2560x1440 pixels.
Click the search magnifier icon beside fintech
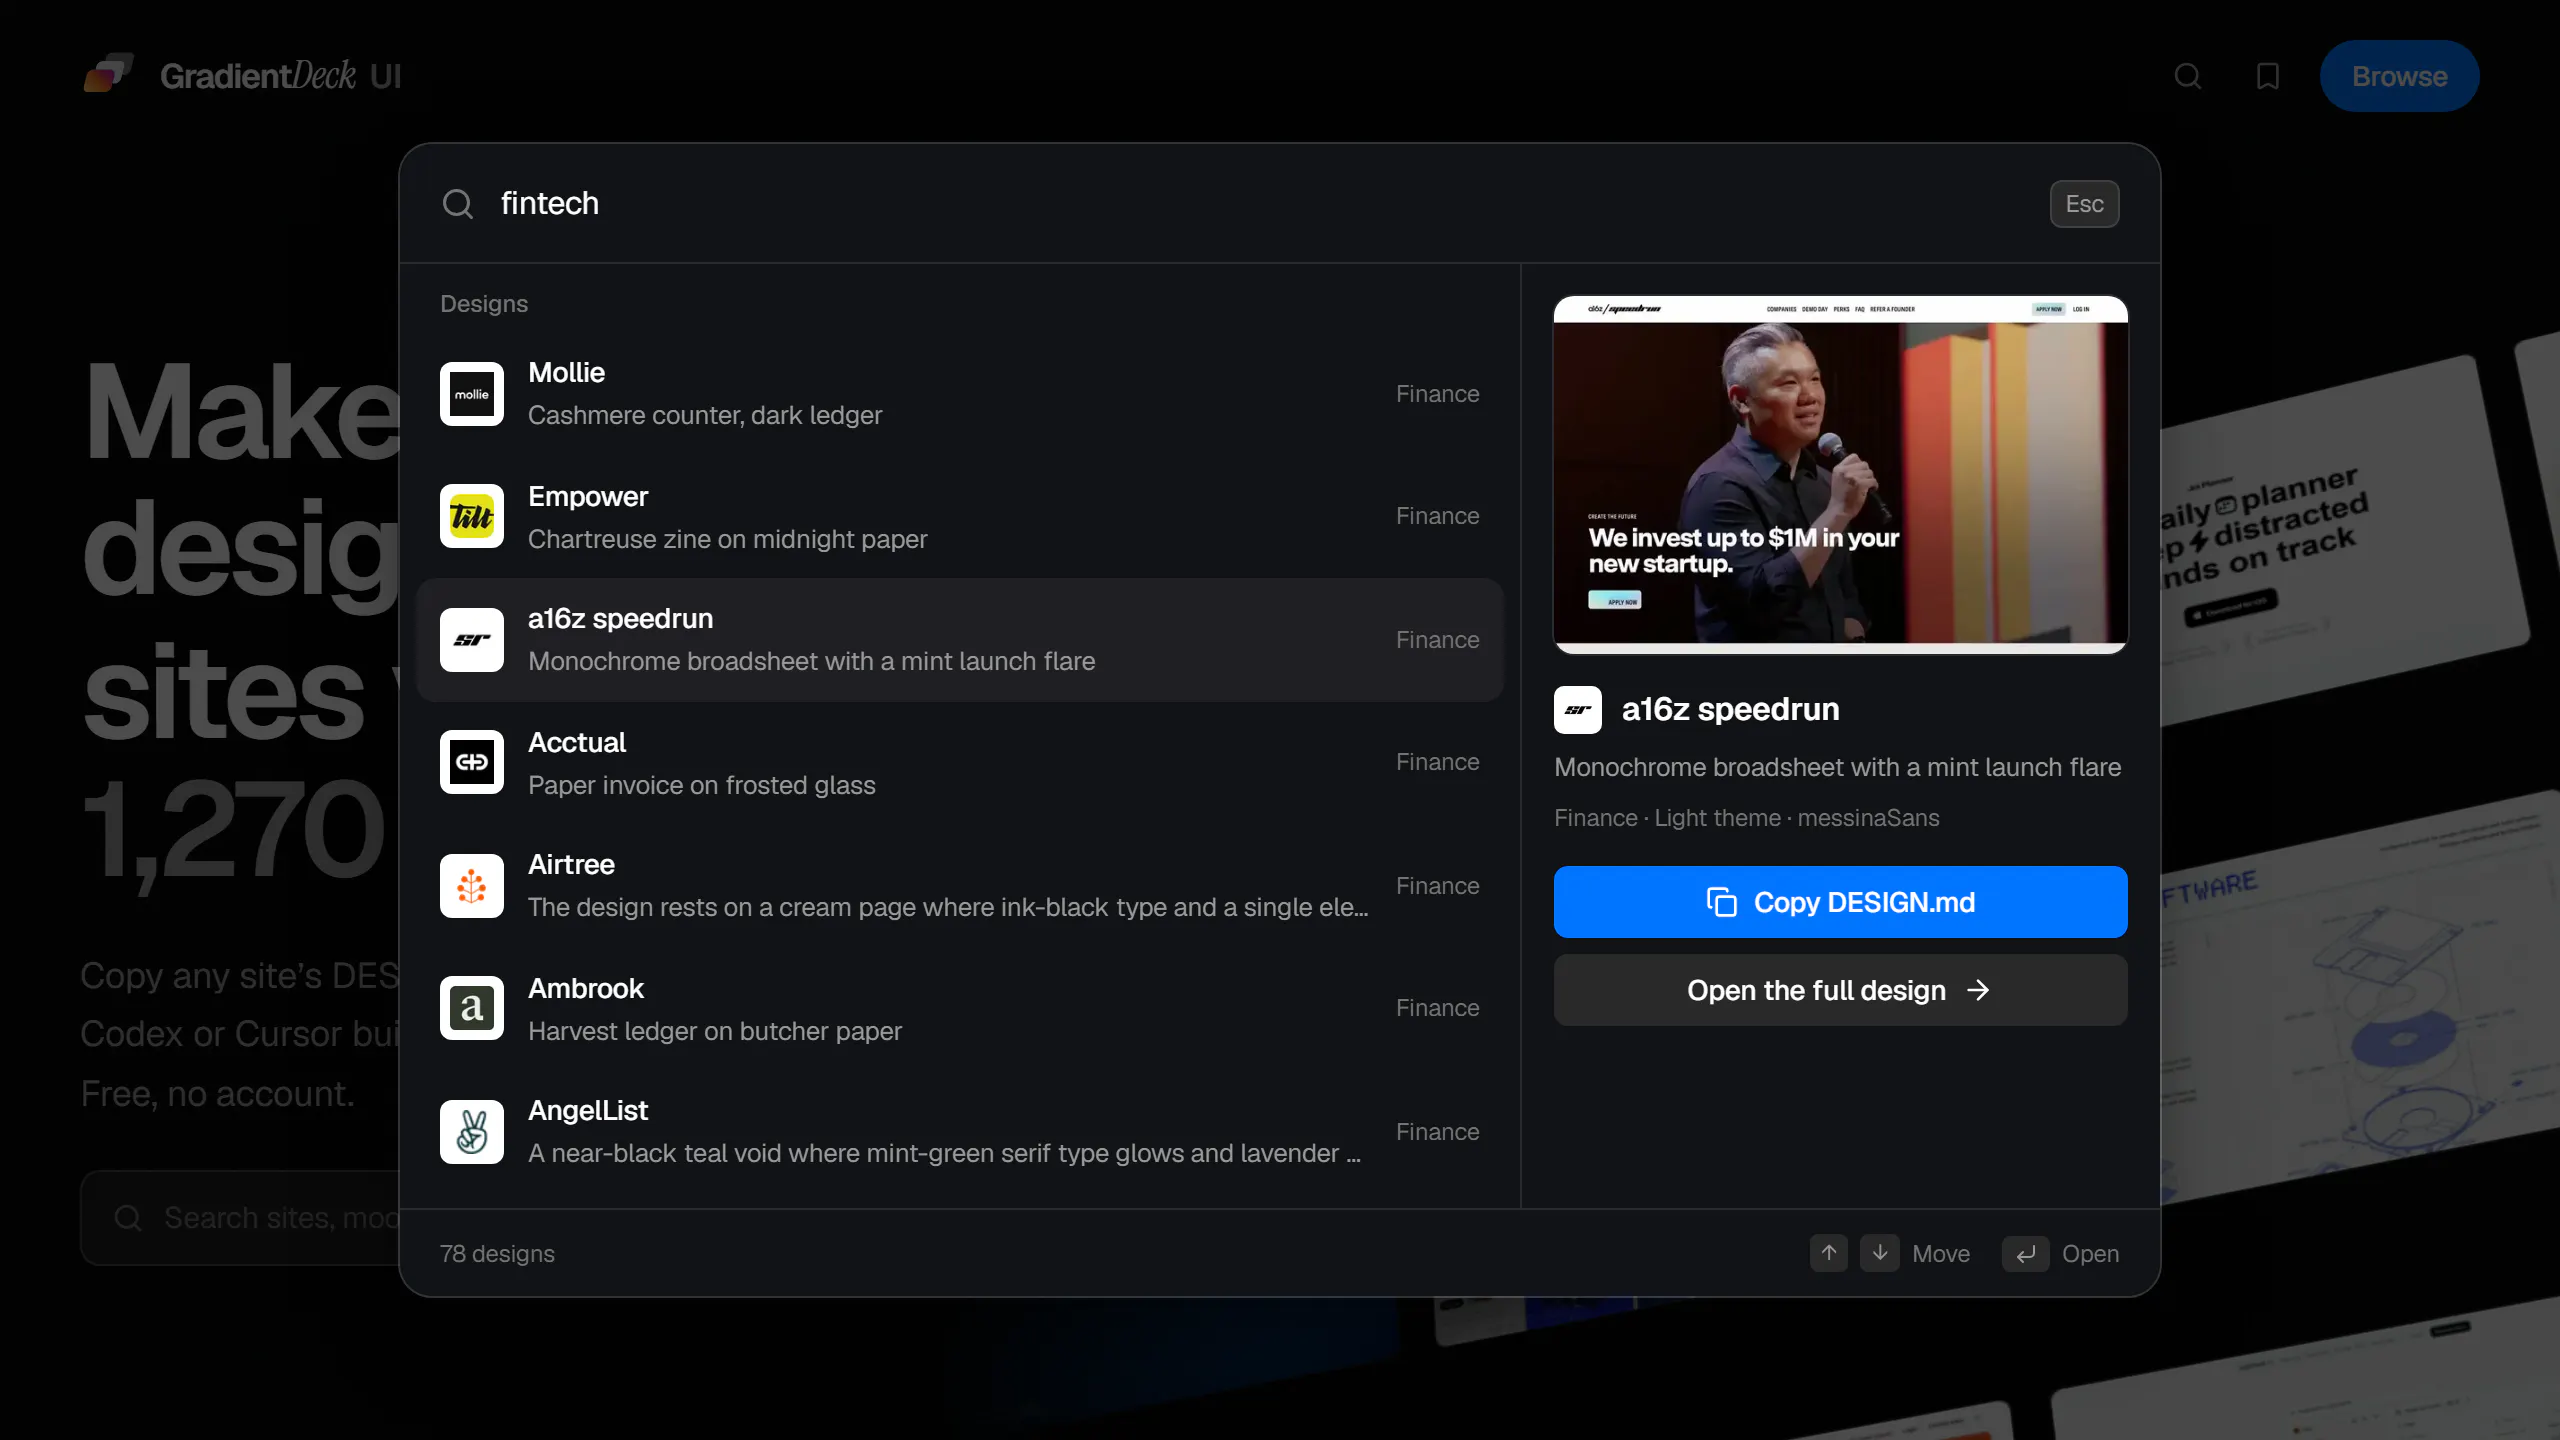[x=458, y=204]
